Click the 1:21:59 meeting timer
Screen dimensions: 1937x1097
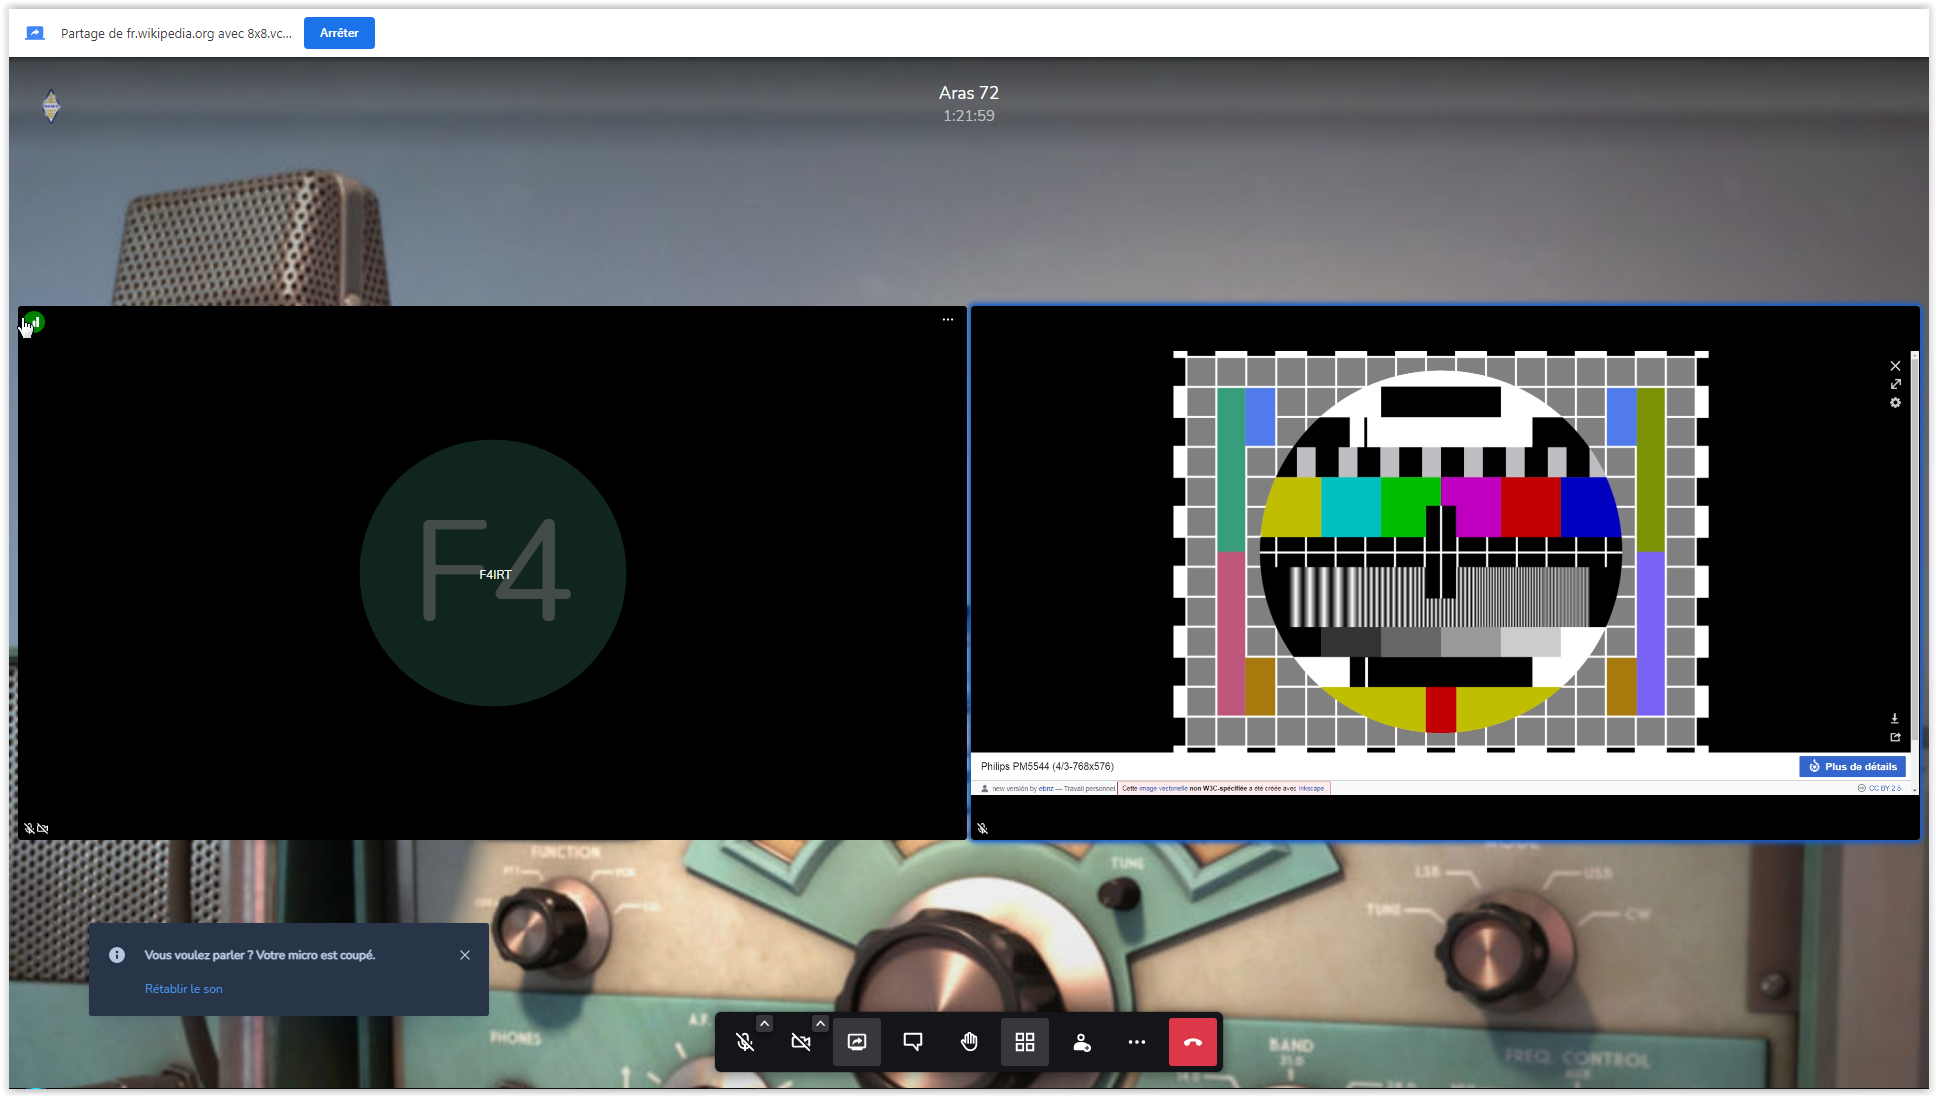click(x=968, y=116)
